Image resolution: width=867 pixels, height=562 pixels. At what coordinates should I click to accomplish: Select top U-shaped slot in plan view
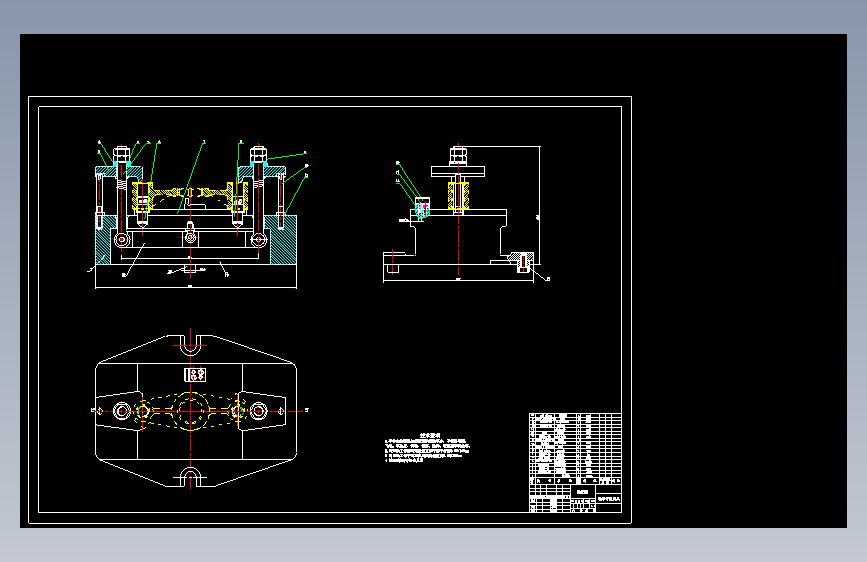click(190, 345)
